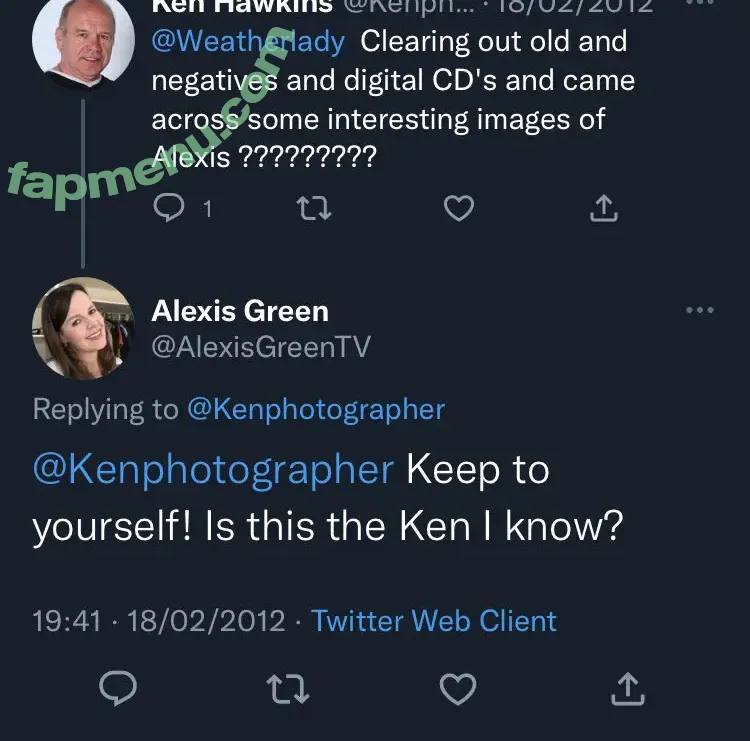Retweet Alexis Green's reply
Screen dimensions: 750x741
click(289, 688)
